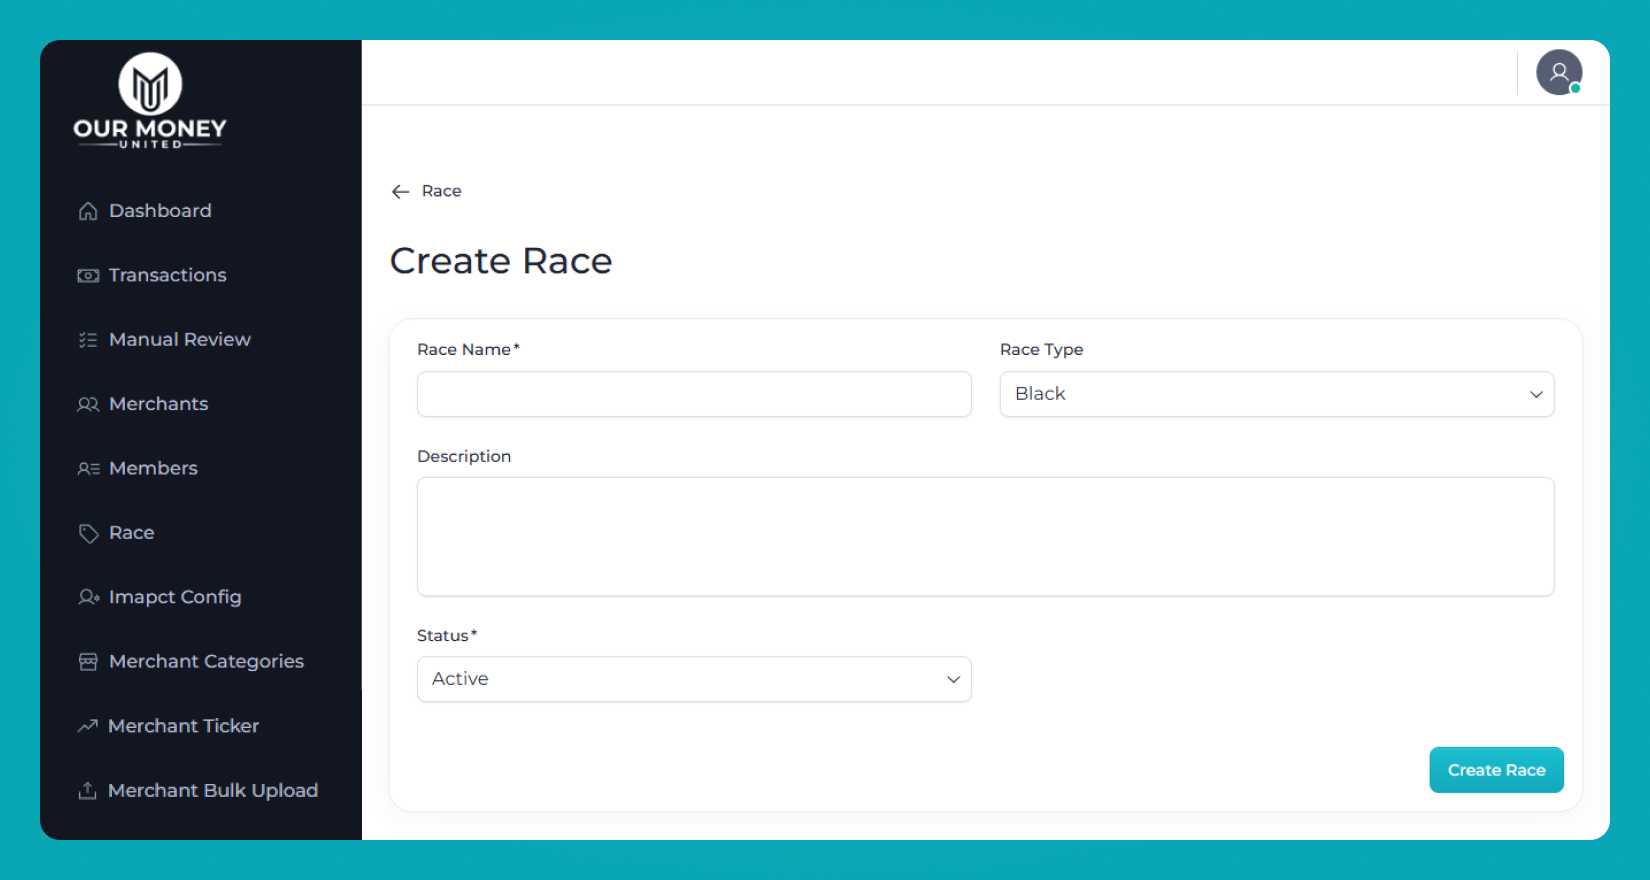The width and height of the screenshot is (1650, 880).
Task: Click the Manual Review checklist icon
Action: coord(88,340)
